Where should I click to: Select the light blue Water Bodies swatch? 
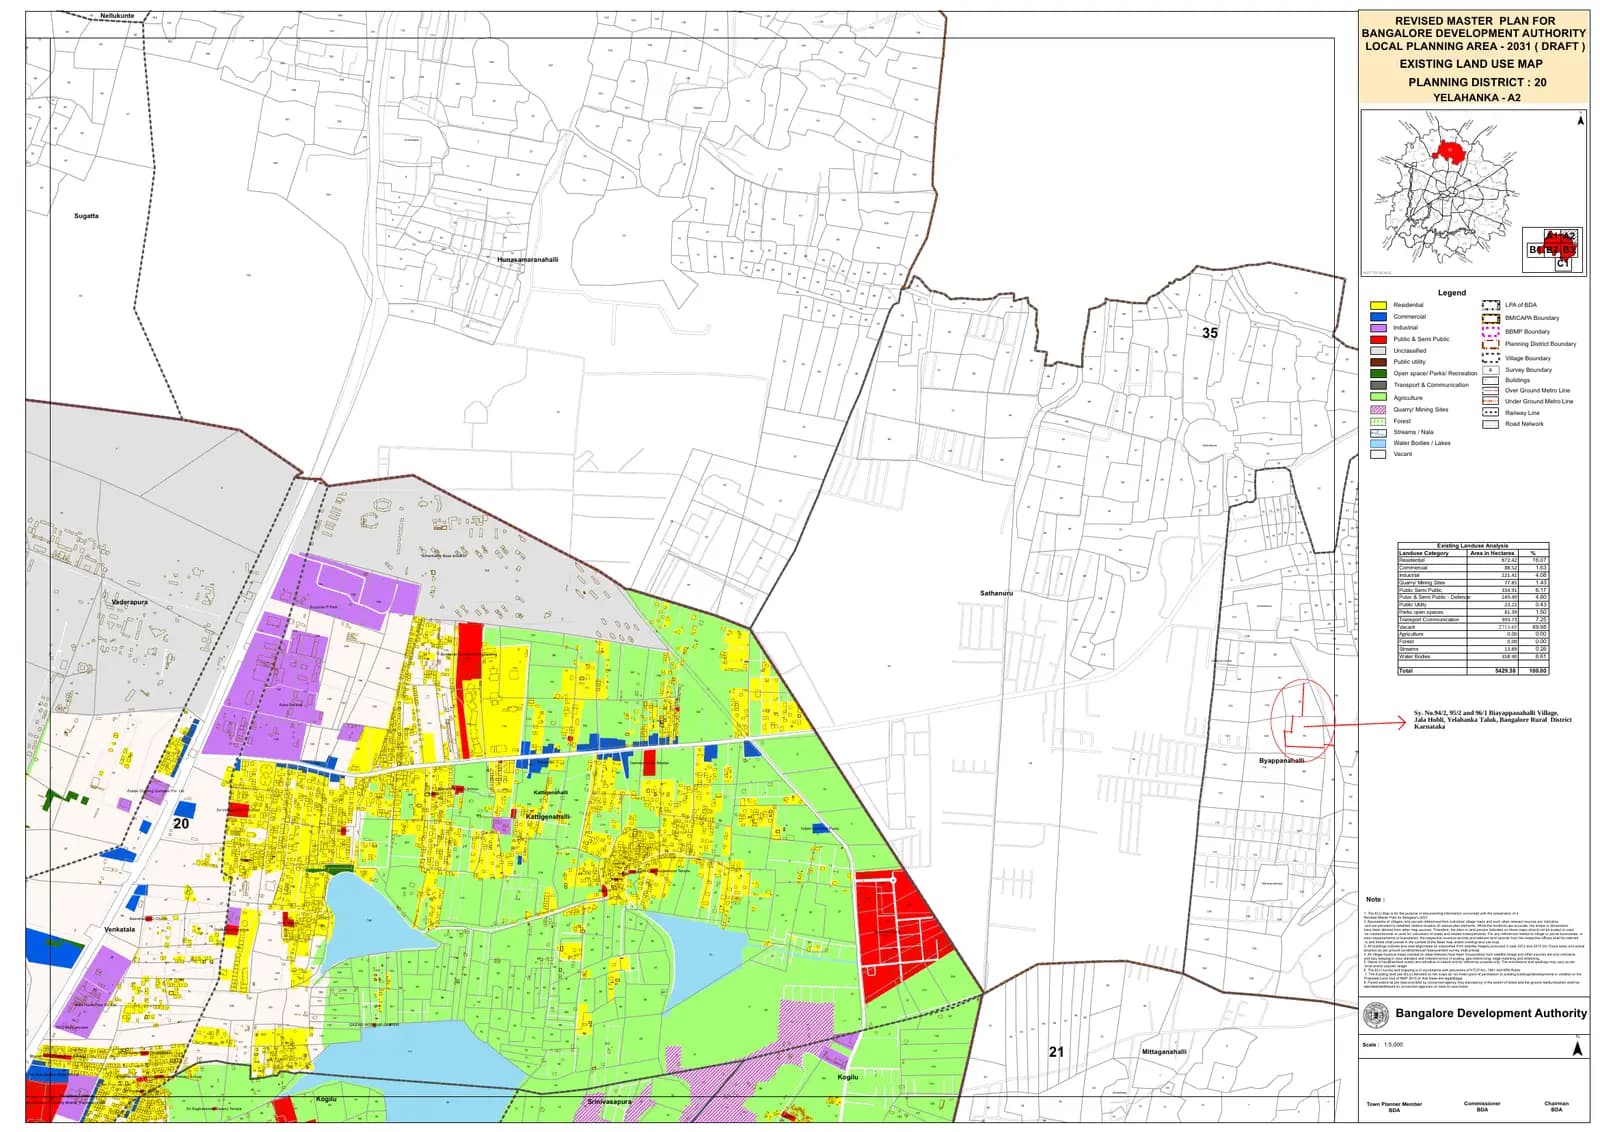click(x=1378, y=443)
